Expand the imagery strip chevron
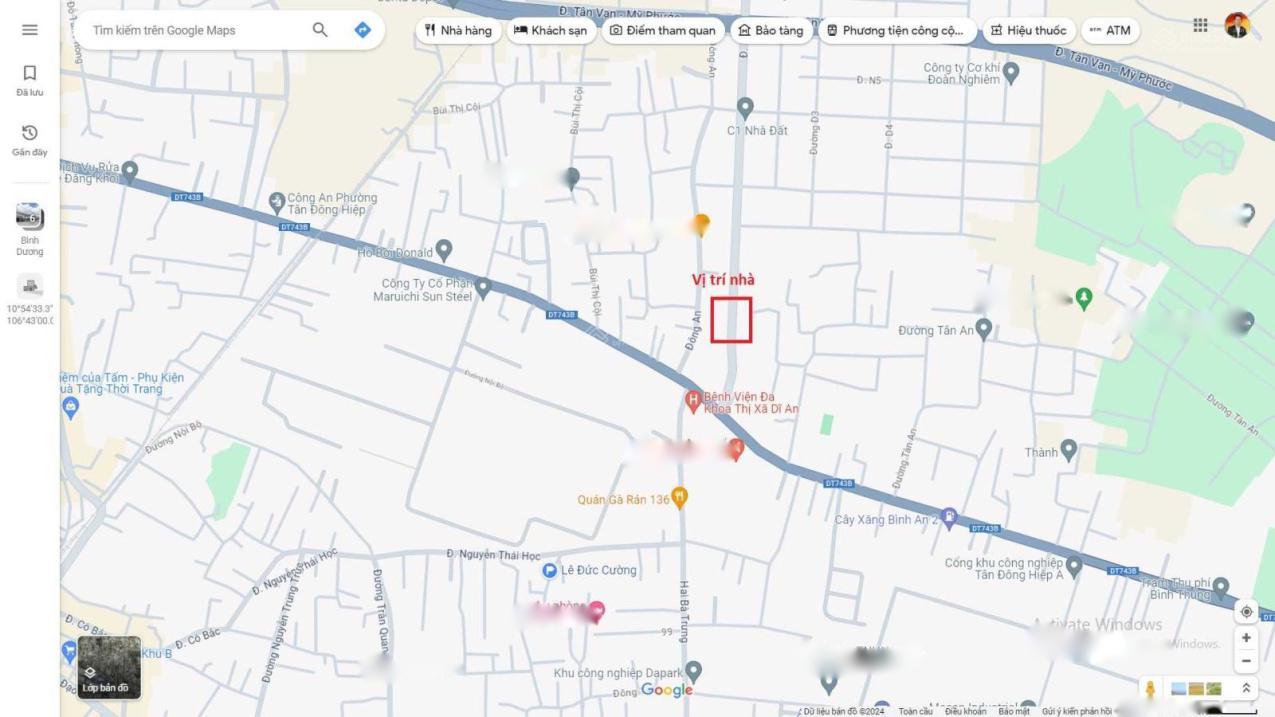The height and width of the screenshot is (717, 1275). pyautogui.click(x=1246, y=688)
